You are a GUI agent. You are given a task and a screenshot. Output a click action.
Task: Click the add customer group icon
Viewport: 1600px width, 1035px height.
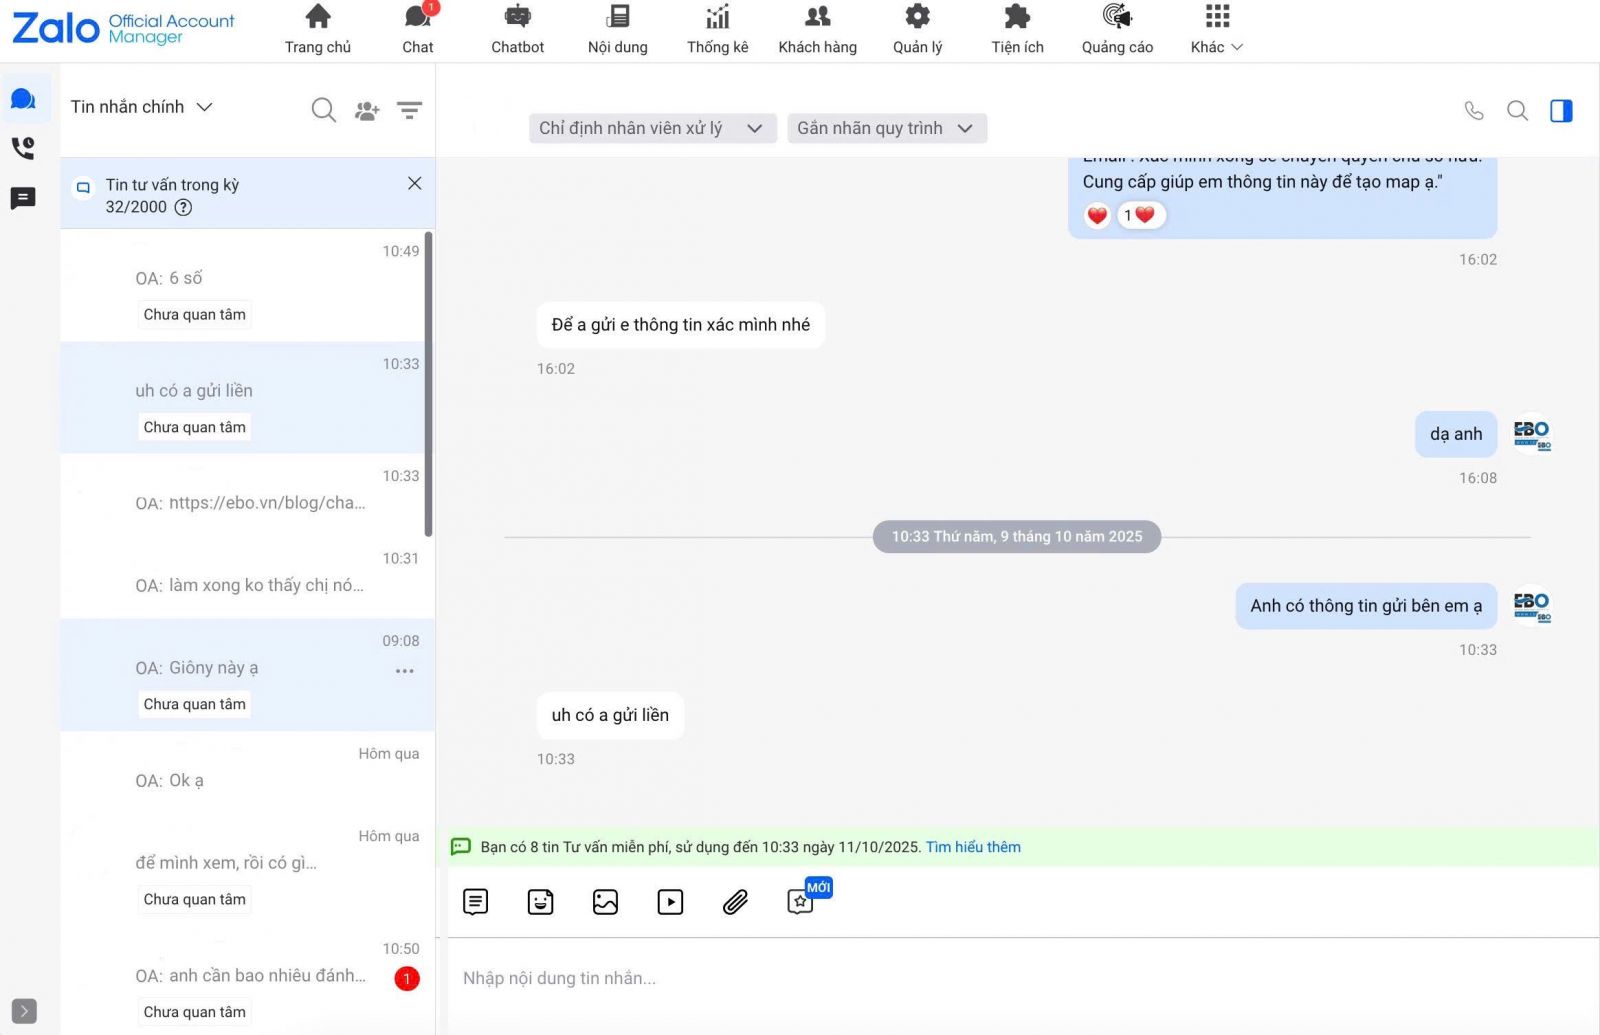(x=367, y=111)
